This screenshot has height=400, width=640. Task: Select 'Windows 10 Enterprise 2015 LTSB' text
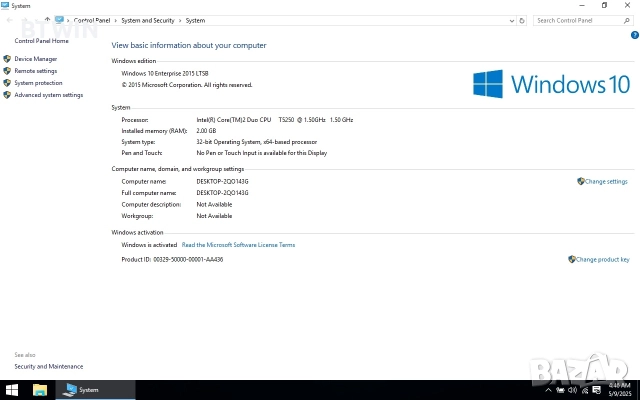(x=165, y=73)
